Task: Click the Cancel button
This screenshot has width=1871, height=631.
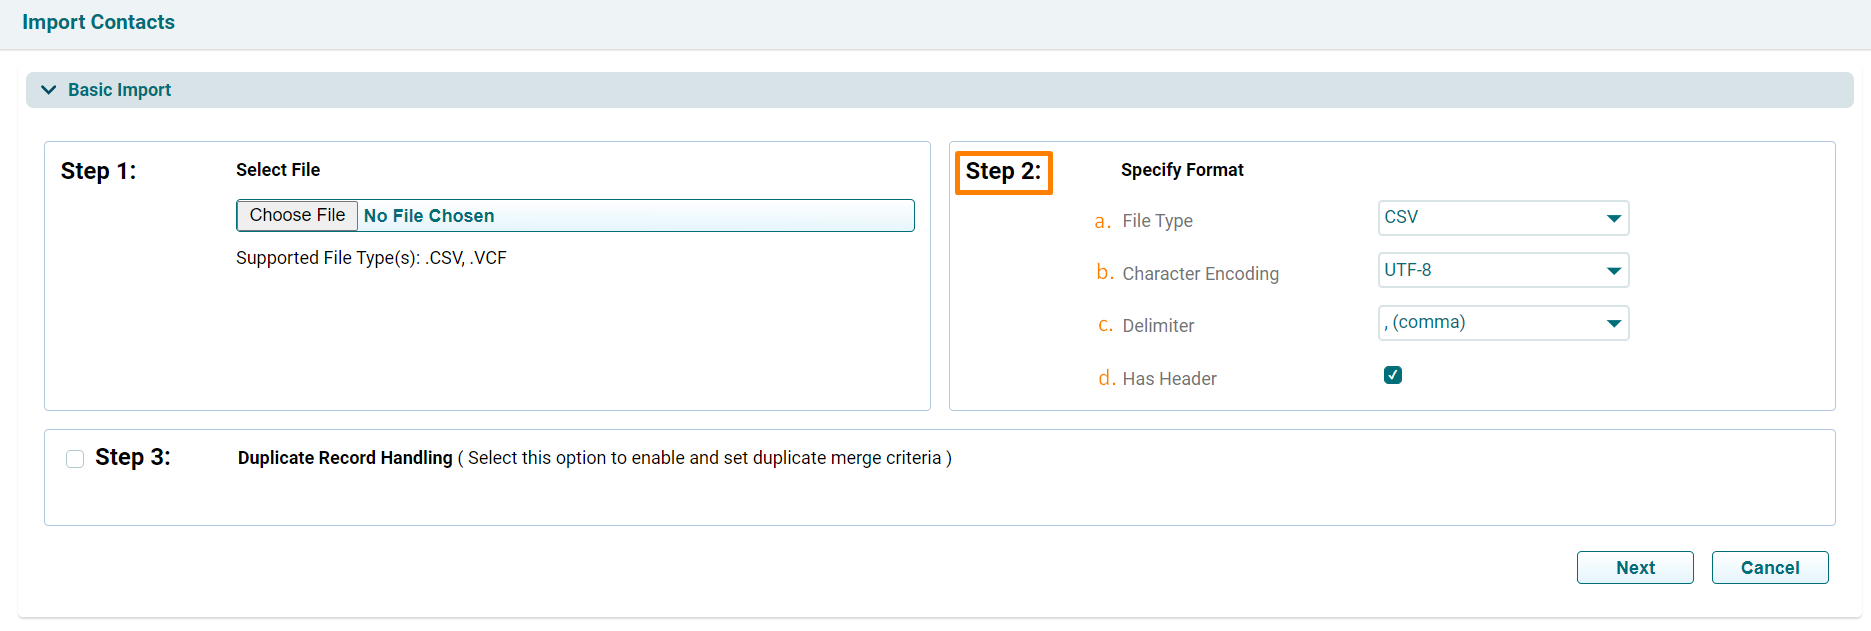Action: click(x=1769, y=568)
